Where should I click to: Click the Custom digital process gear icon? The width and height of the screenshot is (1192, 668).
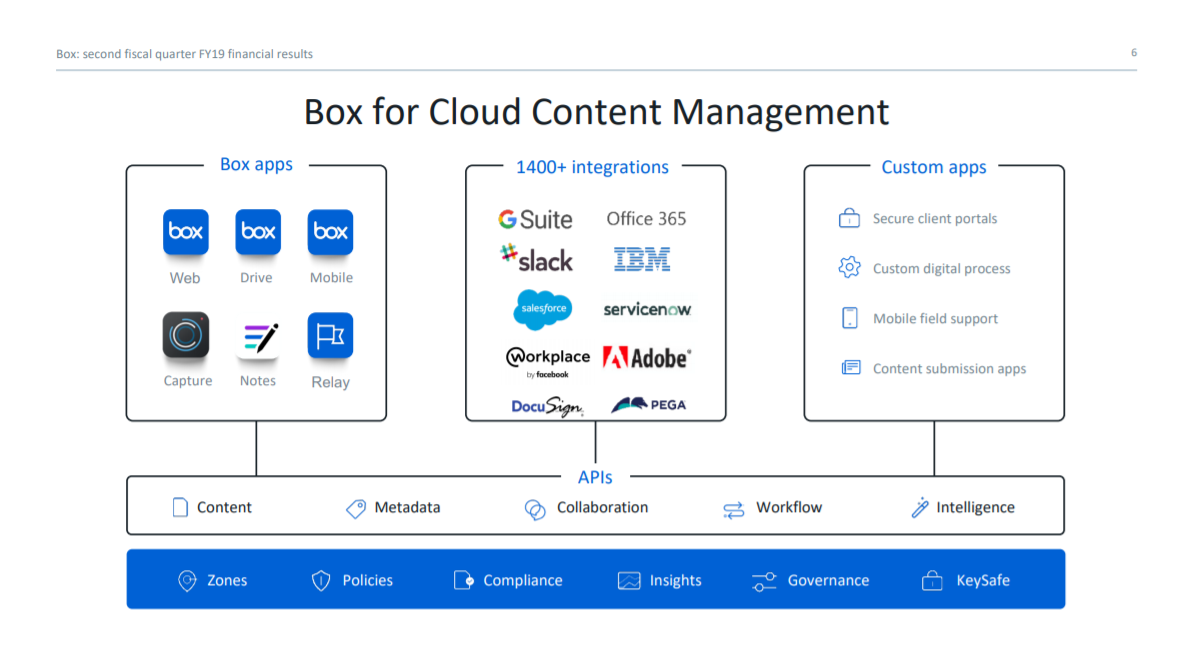pyautogui.click(x=849, y=268)
